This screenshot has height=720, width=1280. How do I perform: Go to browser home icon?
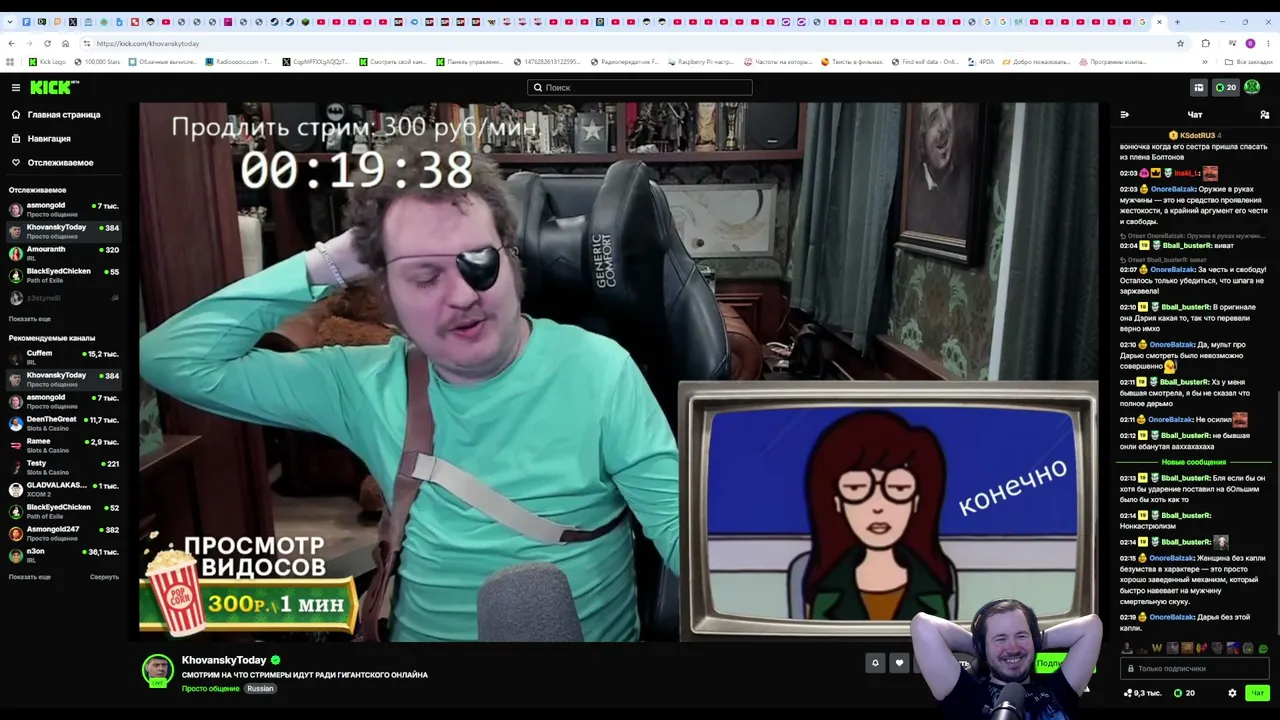[x=65, y=44]
